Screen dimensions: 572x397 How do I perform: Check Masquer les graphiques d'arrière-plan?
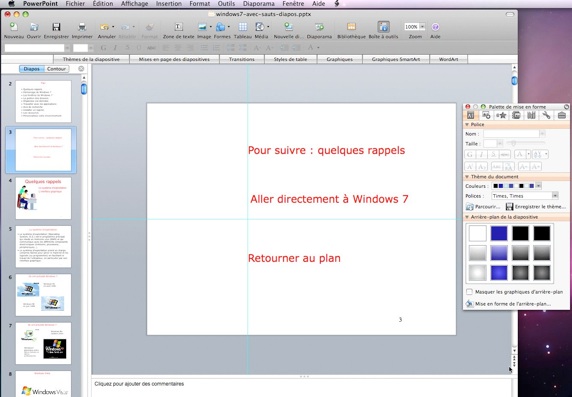[x=469, y=292]
